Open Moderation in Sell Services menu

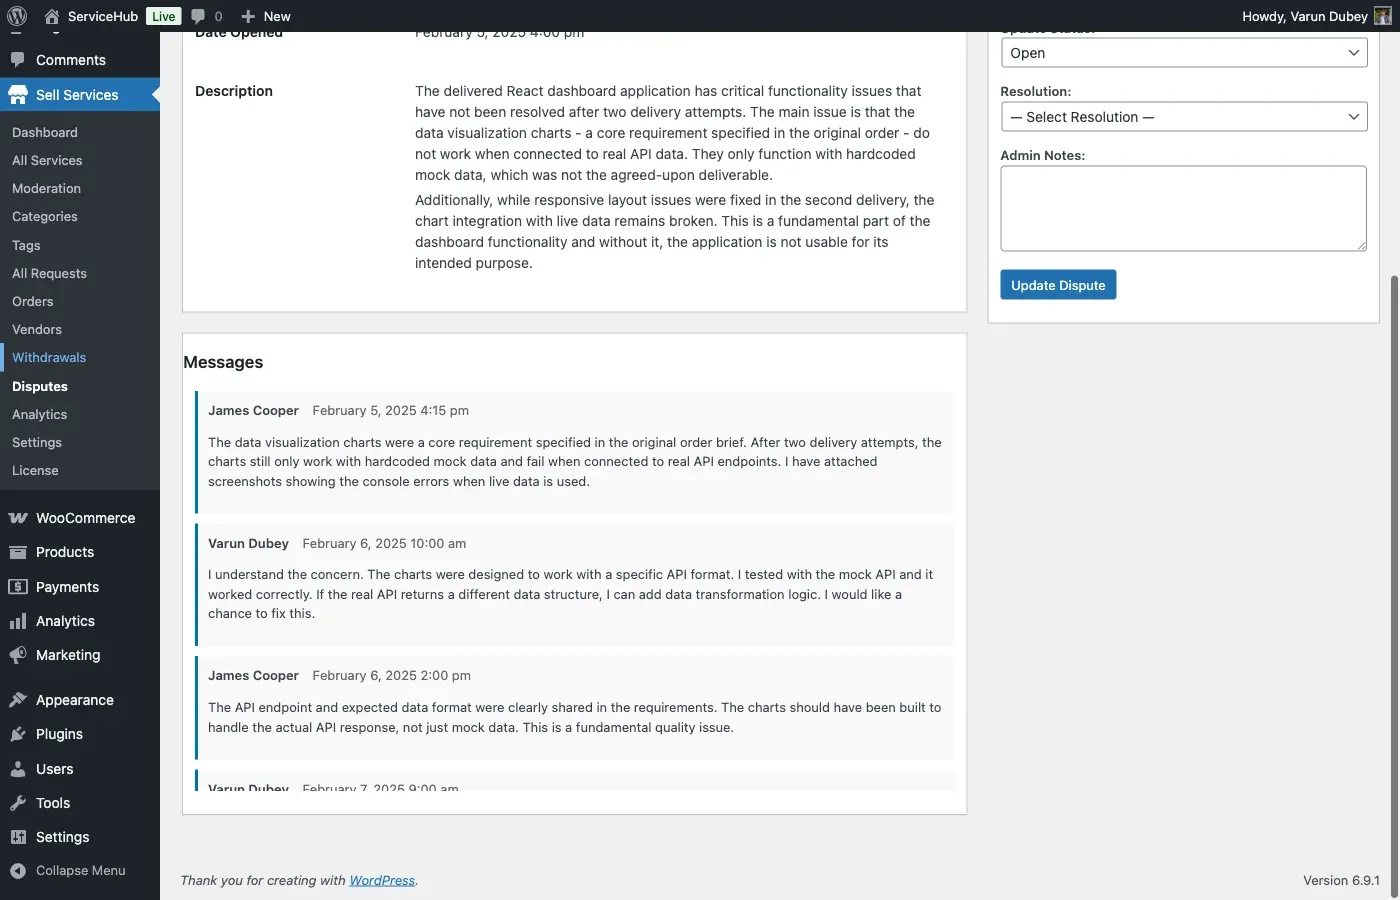click(46, 188)
